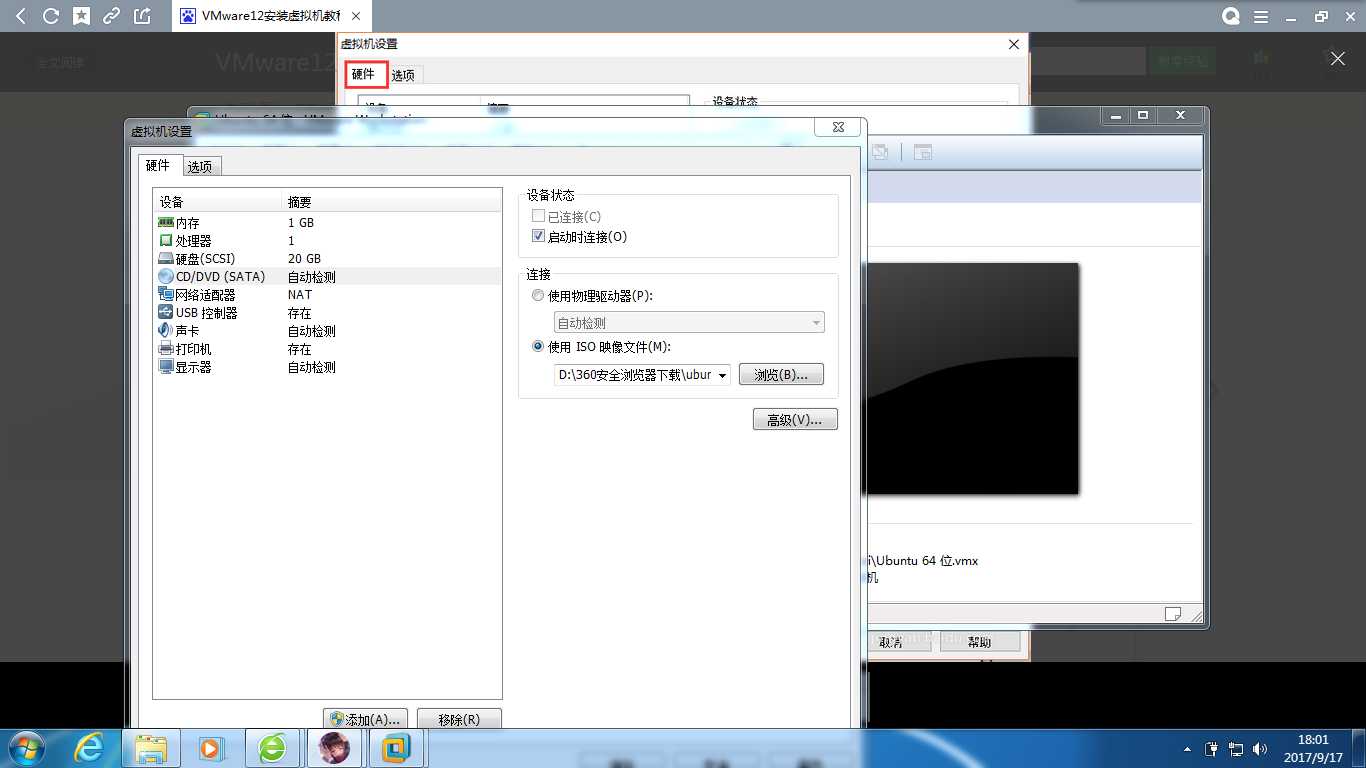Open the media player taskbar icon

click(x=210, y=748)
